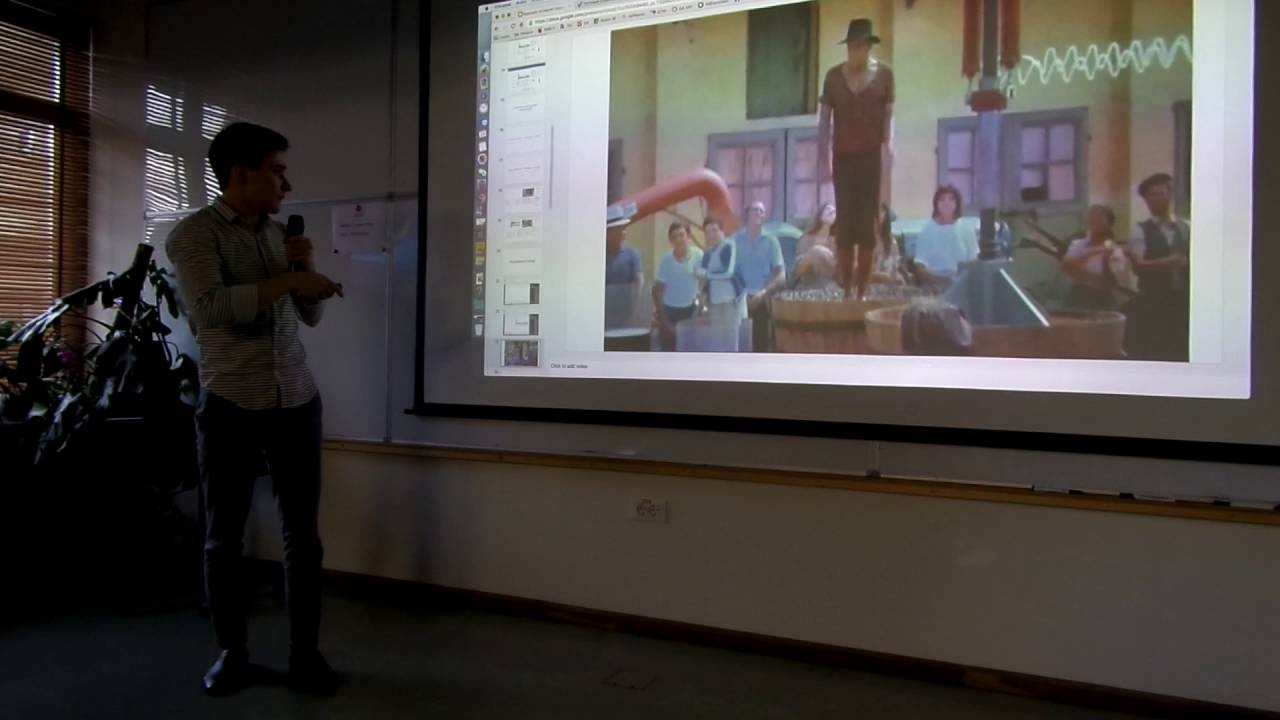The image size is (1280, 720).
Task: Select the highlighted last slide thumbnail with purple photo
Action: coord(521,353)
